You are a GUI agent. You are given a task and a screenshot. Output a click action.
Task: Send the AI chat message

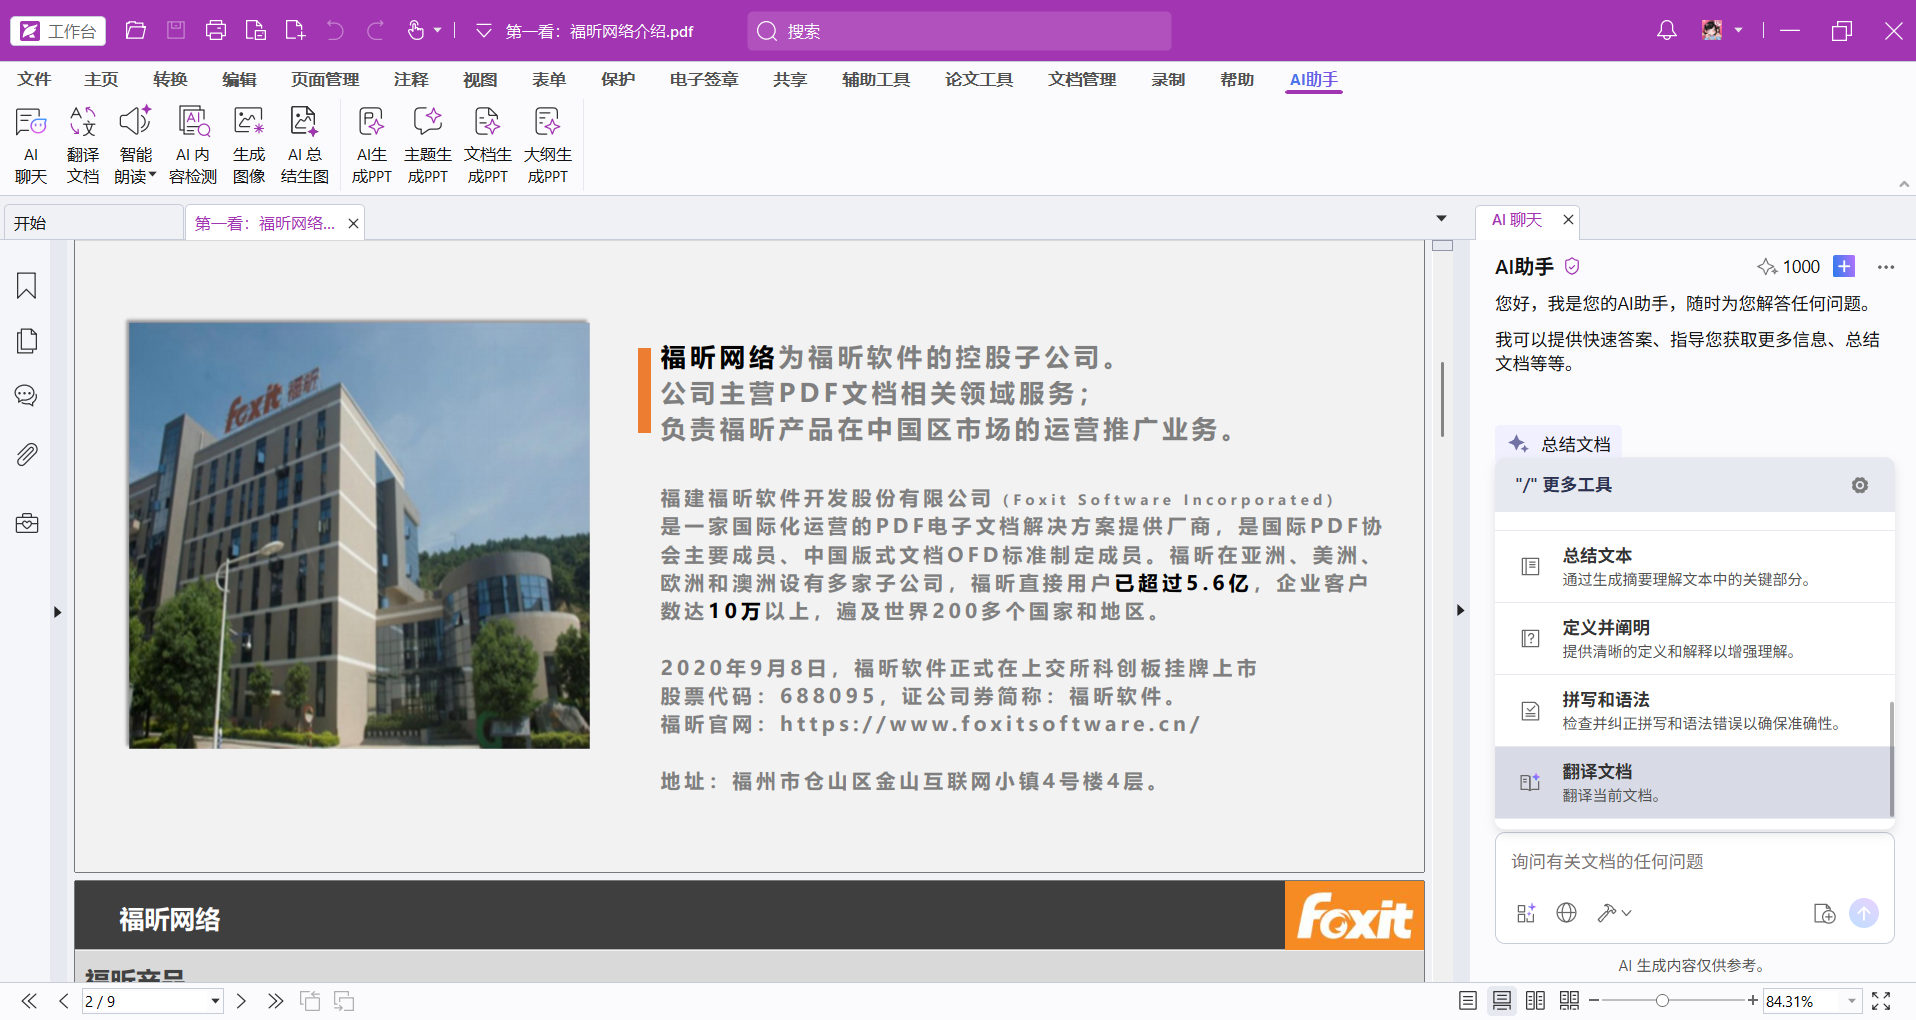coord(1864,913)
